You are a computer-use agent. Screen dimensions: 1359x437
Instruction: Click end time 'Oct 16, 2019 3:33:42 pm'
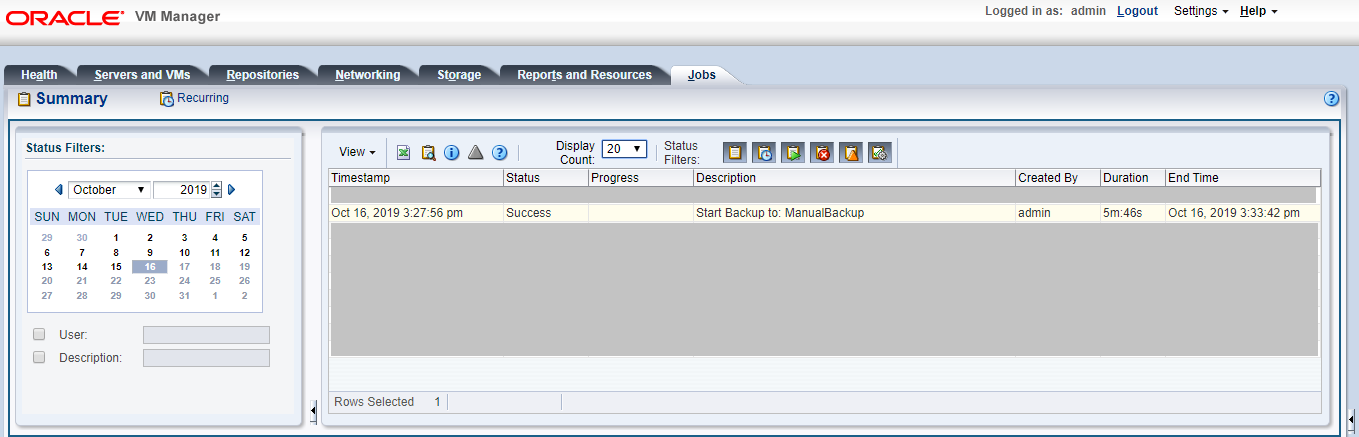pyautogui.click(x=1234, y=213)
